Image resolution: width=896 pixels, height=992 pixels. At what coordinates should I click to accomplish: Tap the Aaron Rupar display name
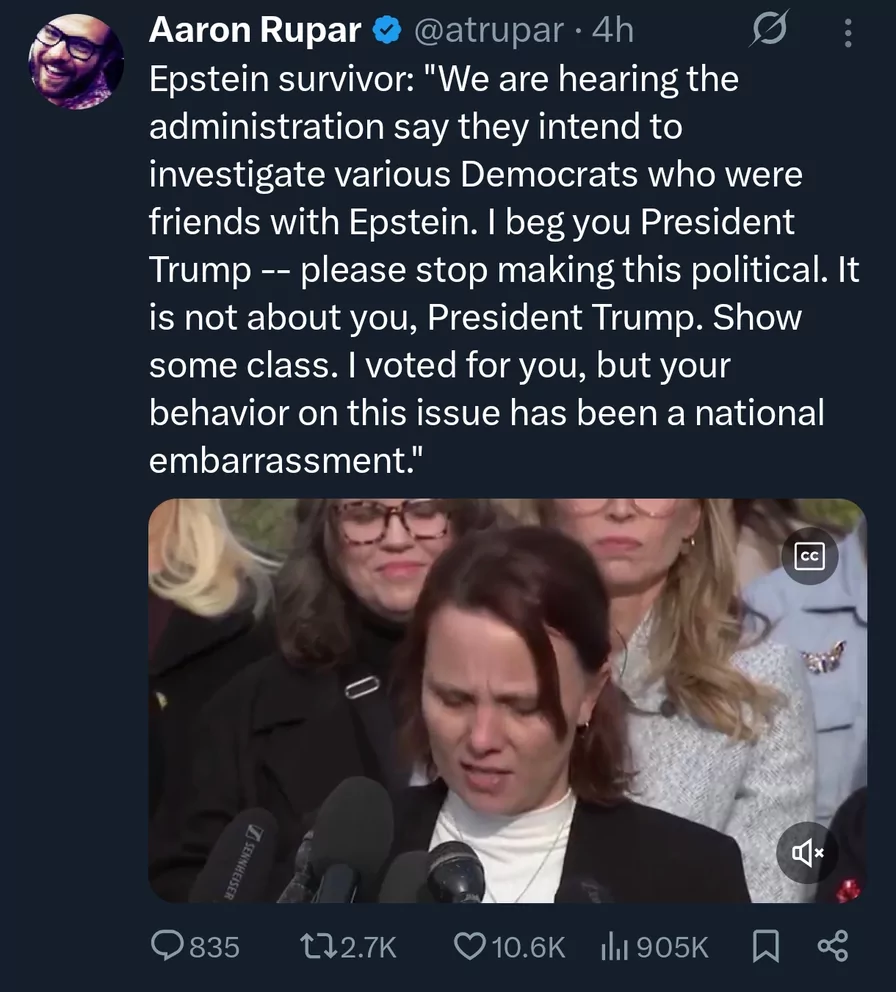tap(254, 31)
